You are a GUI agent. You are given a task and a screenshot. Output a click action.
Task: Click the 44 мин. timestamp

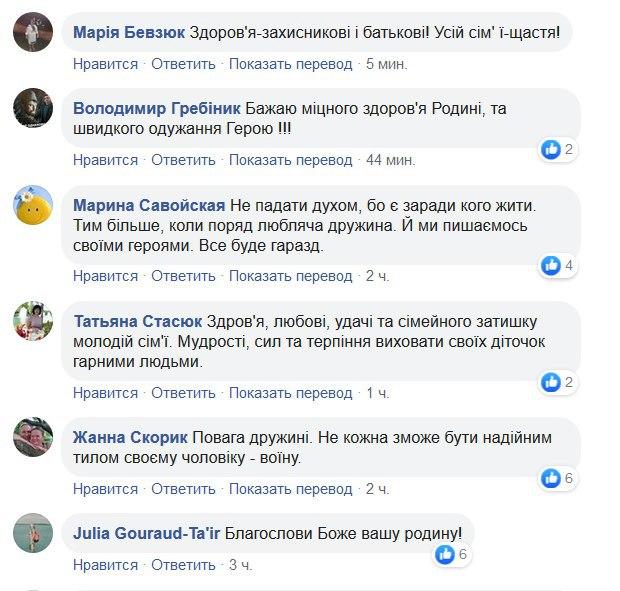point(390,160)
